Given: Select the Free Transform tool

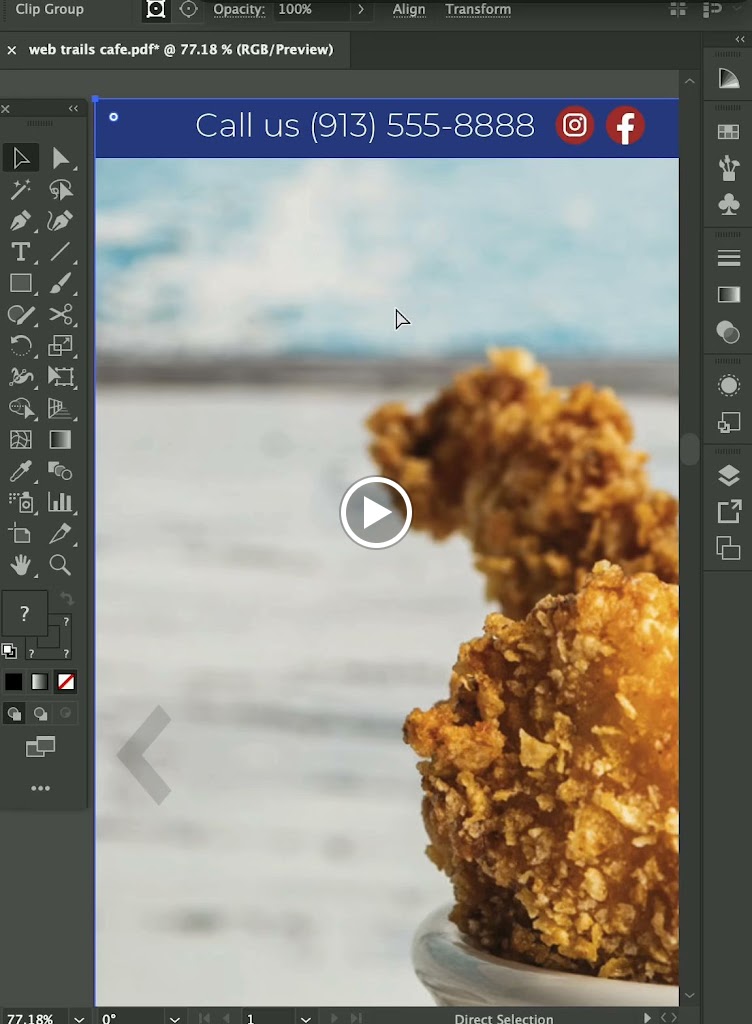Looking at the screenshot, I should pyautogui.click(x=61, y=377).
